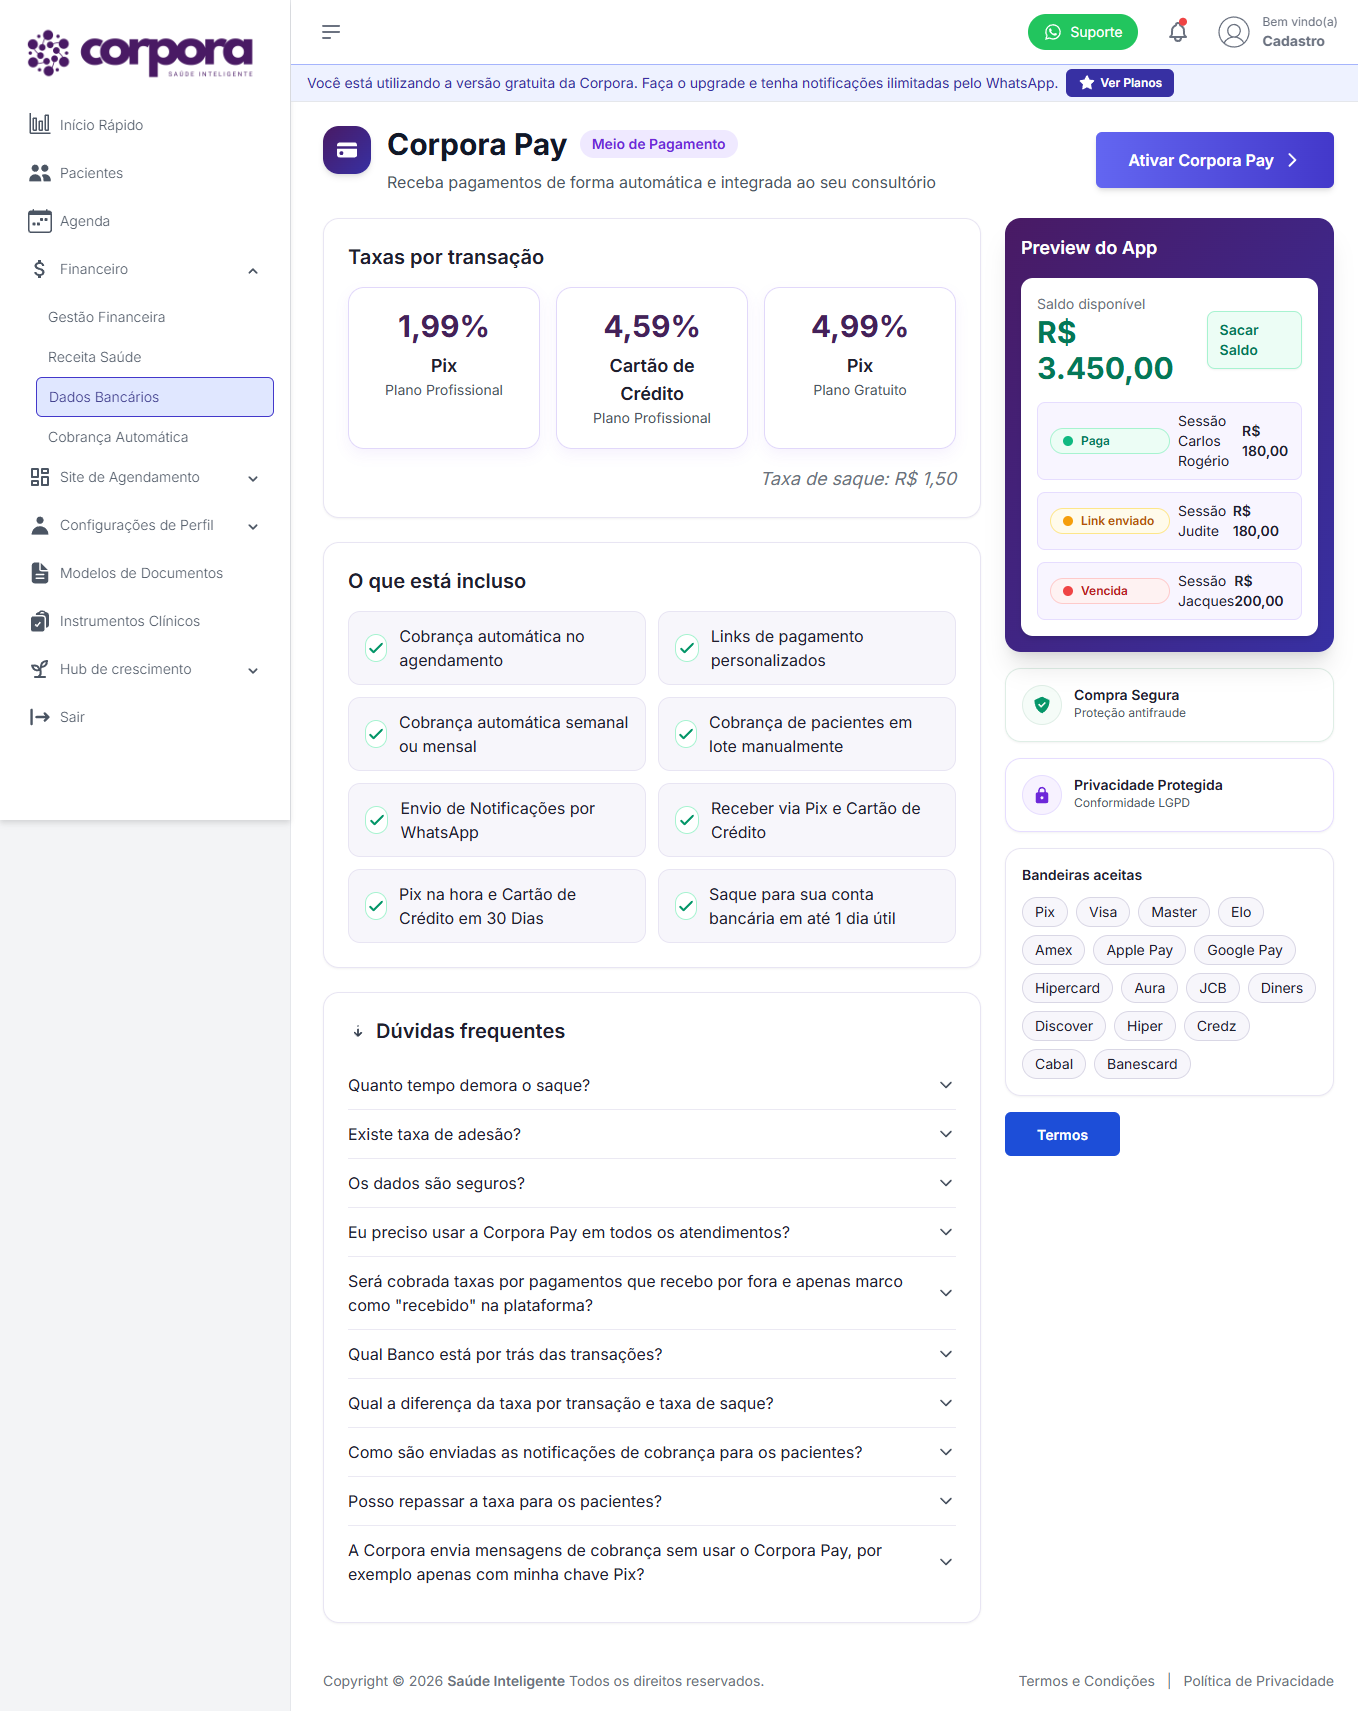Click the Configurações de Perfil person icon
Image resolution: width=1358 pixels, height=1711 pixels.
[x=40, y=525]
